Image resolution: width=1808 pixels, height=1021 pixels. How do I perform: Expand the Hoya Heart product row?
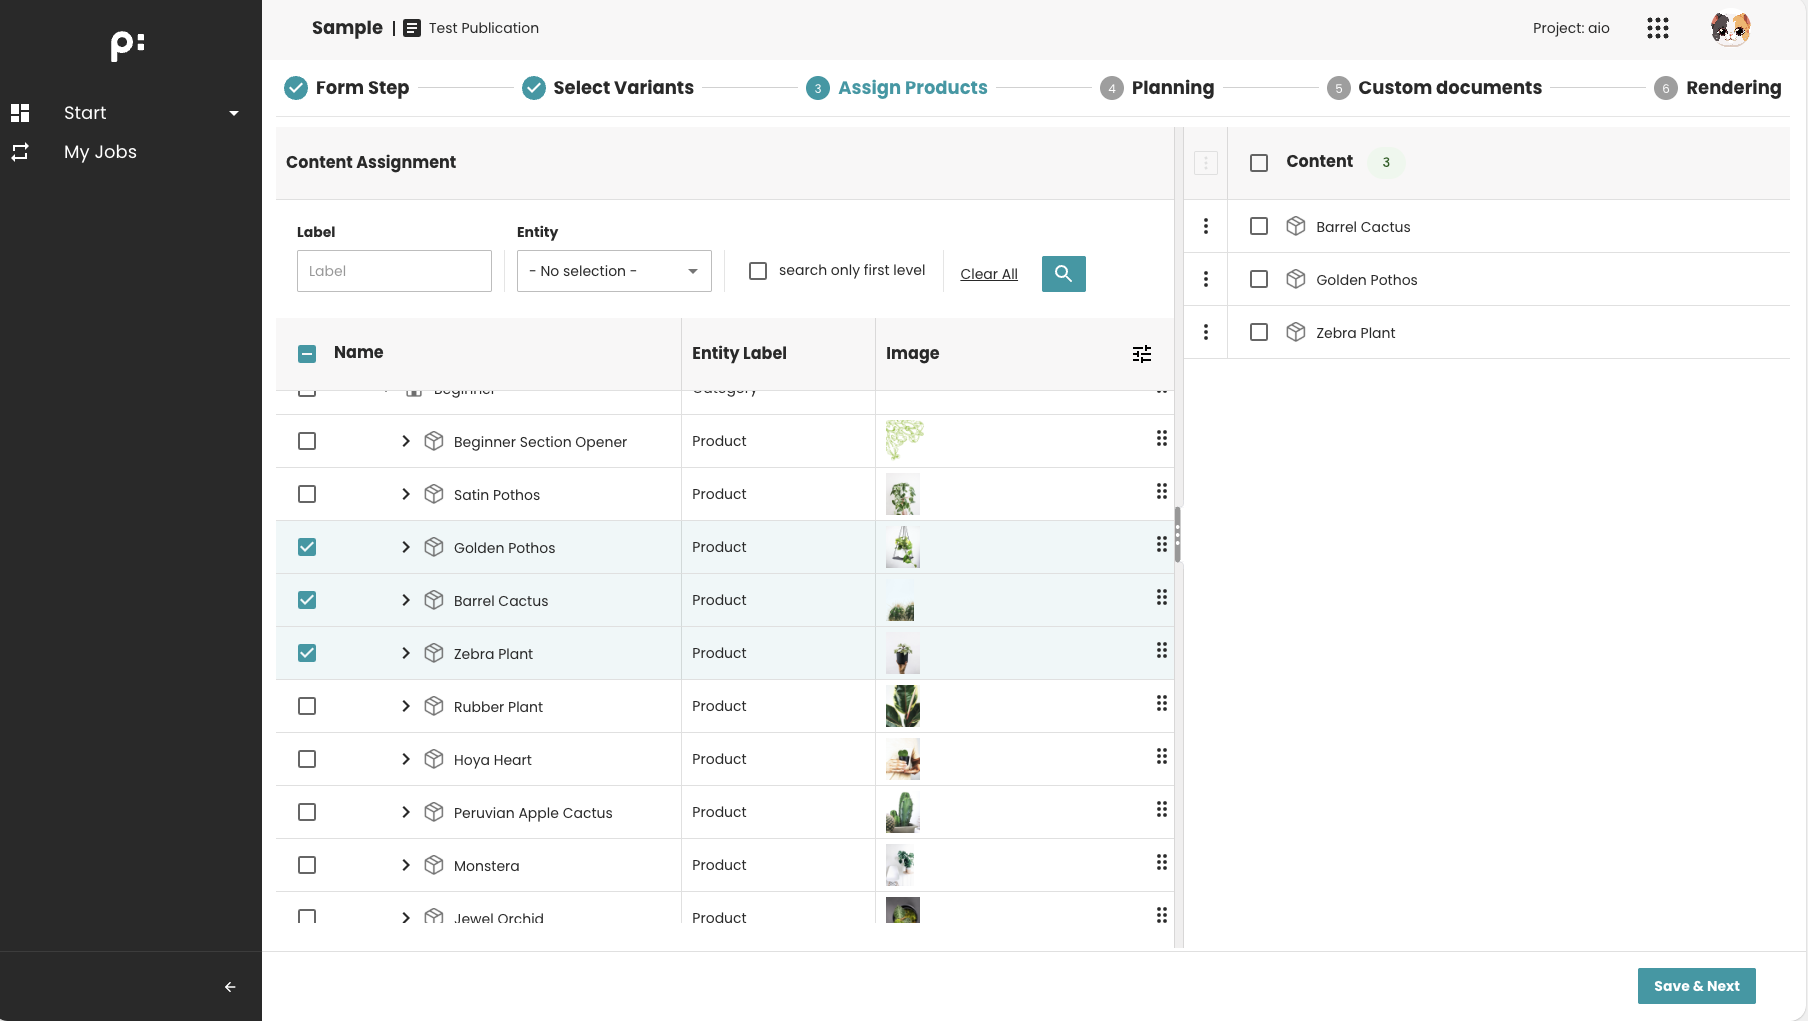[406, 758]
